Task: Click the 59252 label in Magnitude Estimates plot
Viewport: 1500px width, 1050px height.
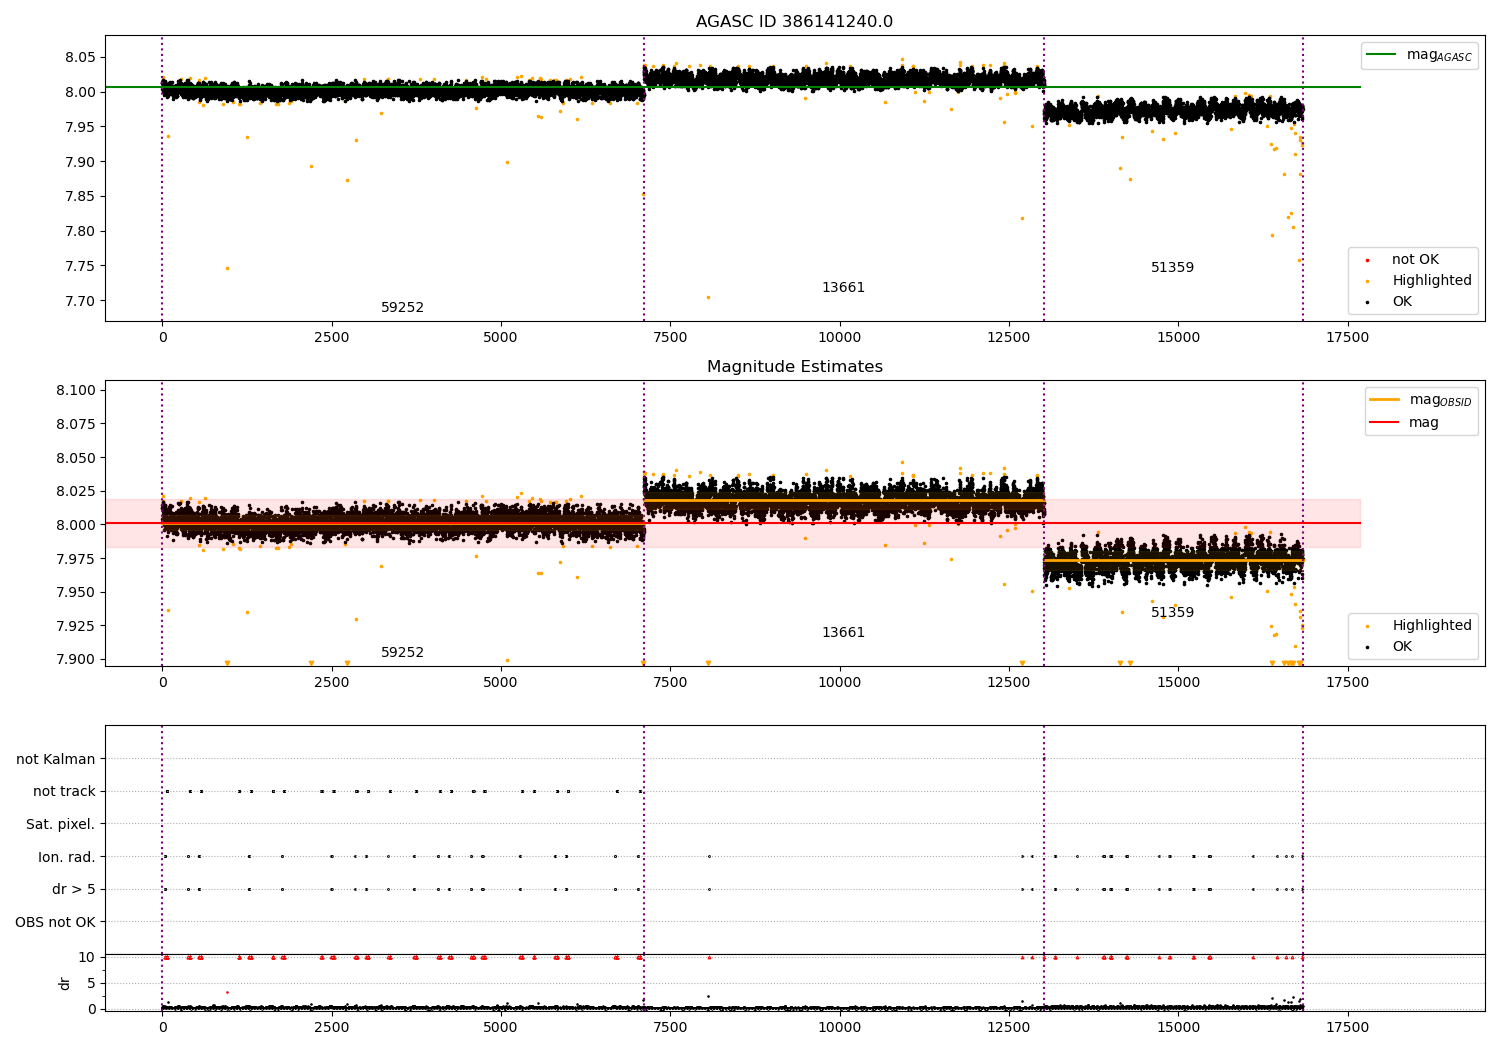Action: (x=402, y=653)
